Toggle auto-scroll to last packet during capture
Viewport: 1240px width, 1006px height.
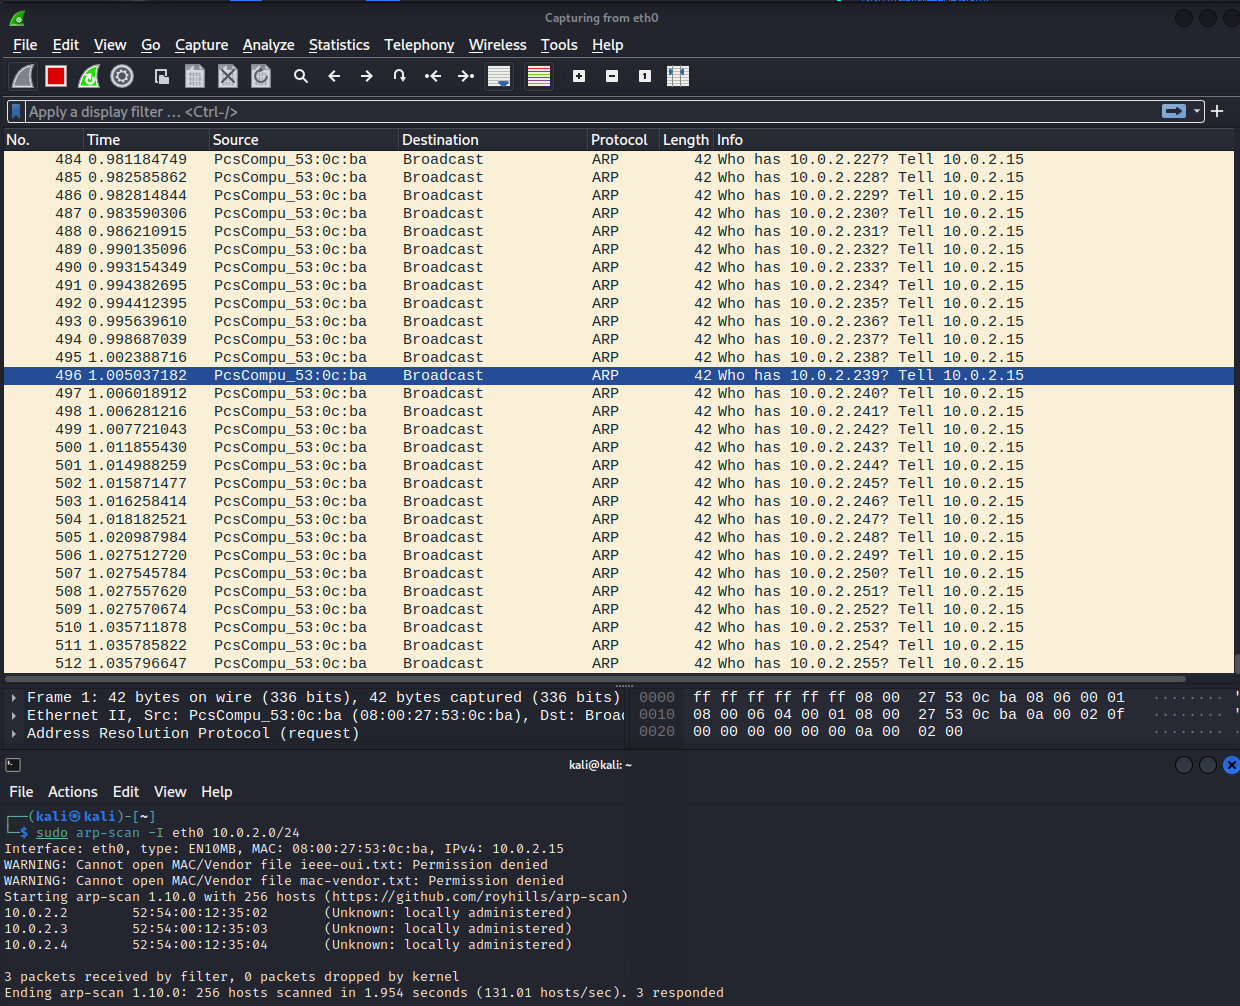tap(499, 76)
